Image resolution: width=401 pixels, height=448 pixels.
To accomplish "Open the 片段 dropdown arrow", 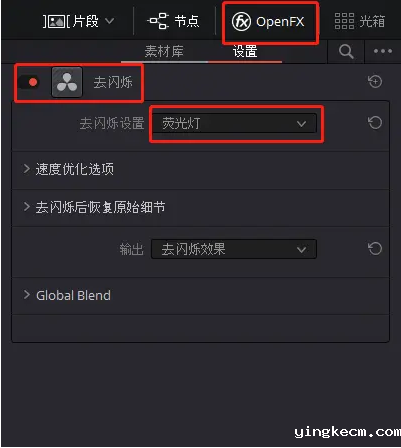I will [x=109, y=21].
